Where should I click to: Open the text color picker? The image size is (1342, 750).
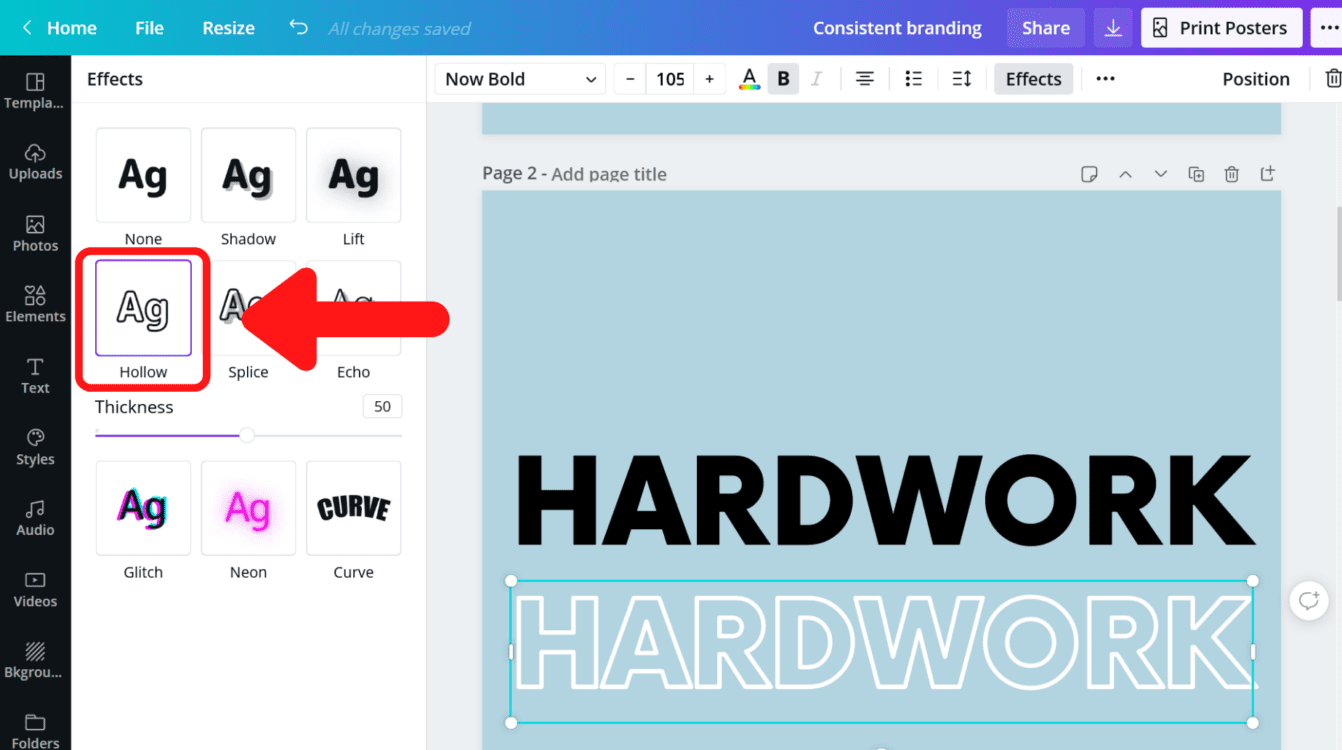pyautogui.click(x=749, y=78)
